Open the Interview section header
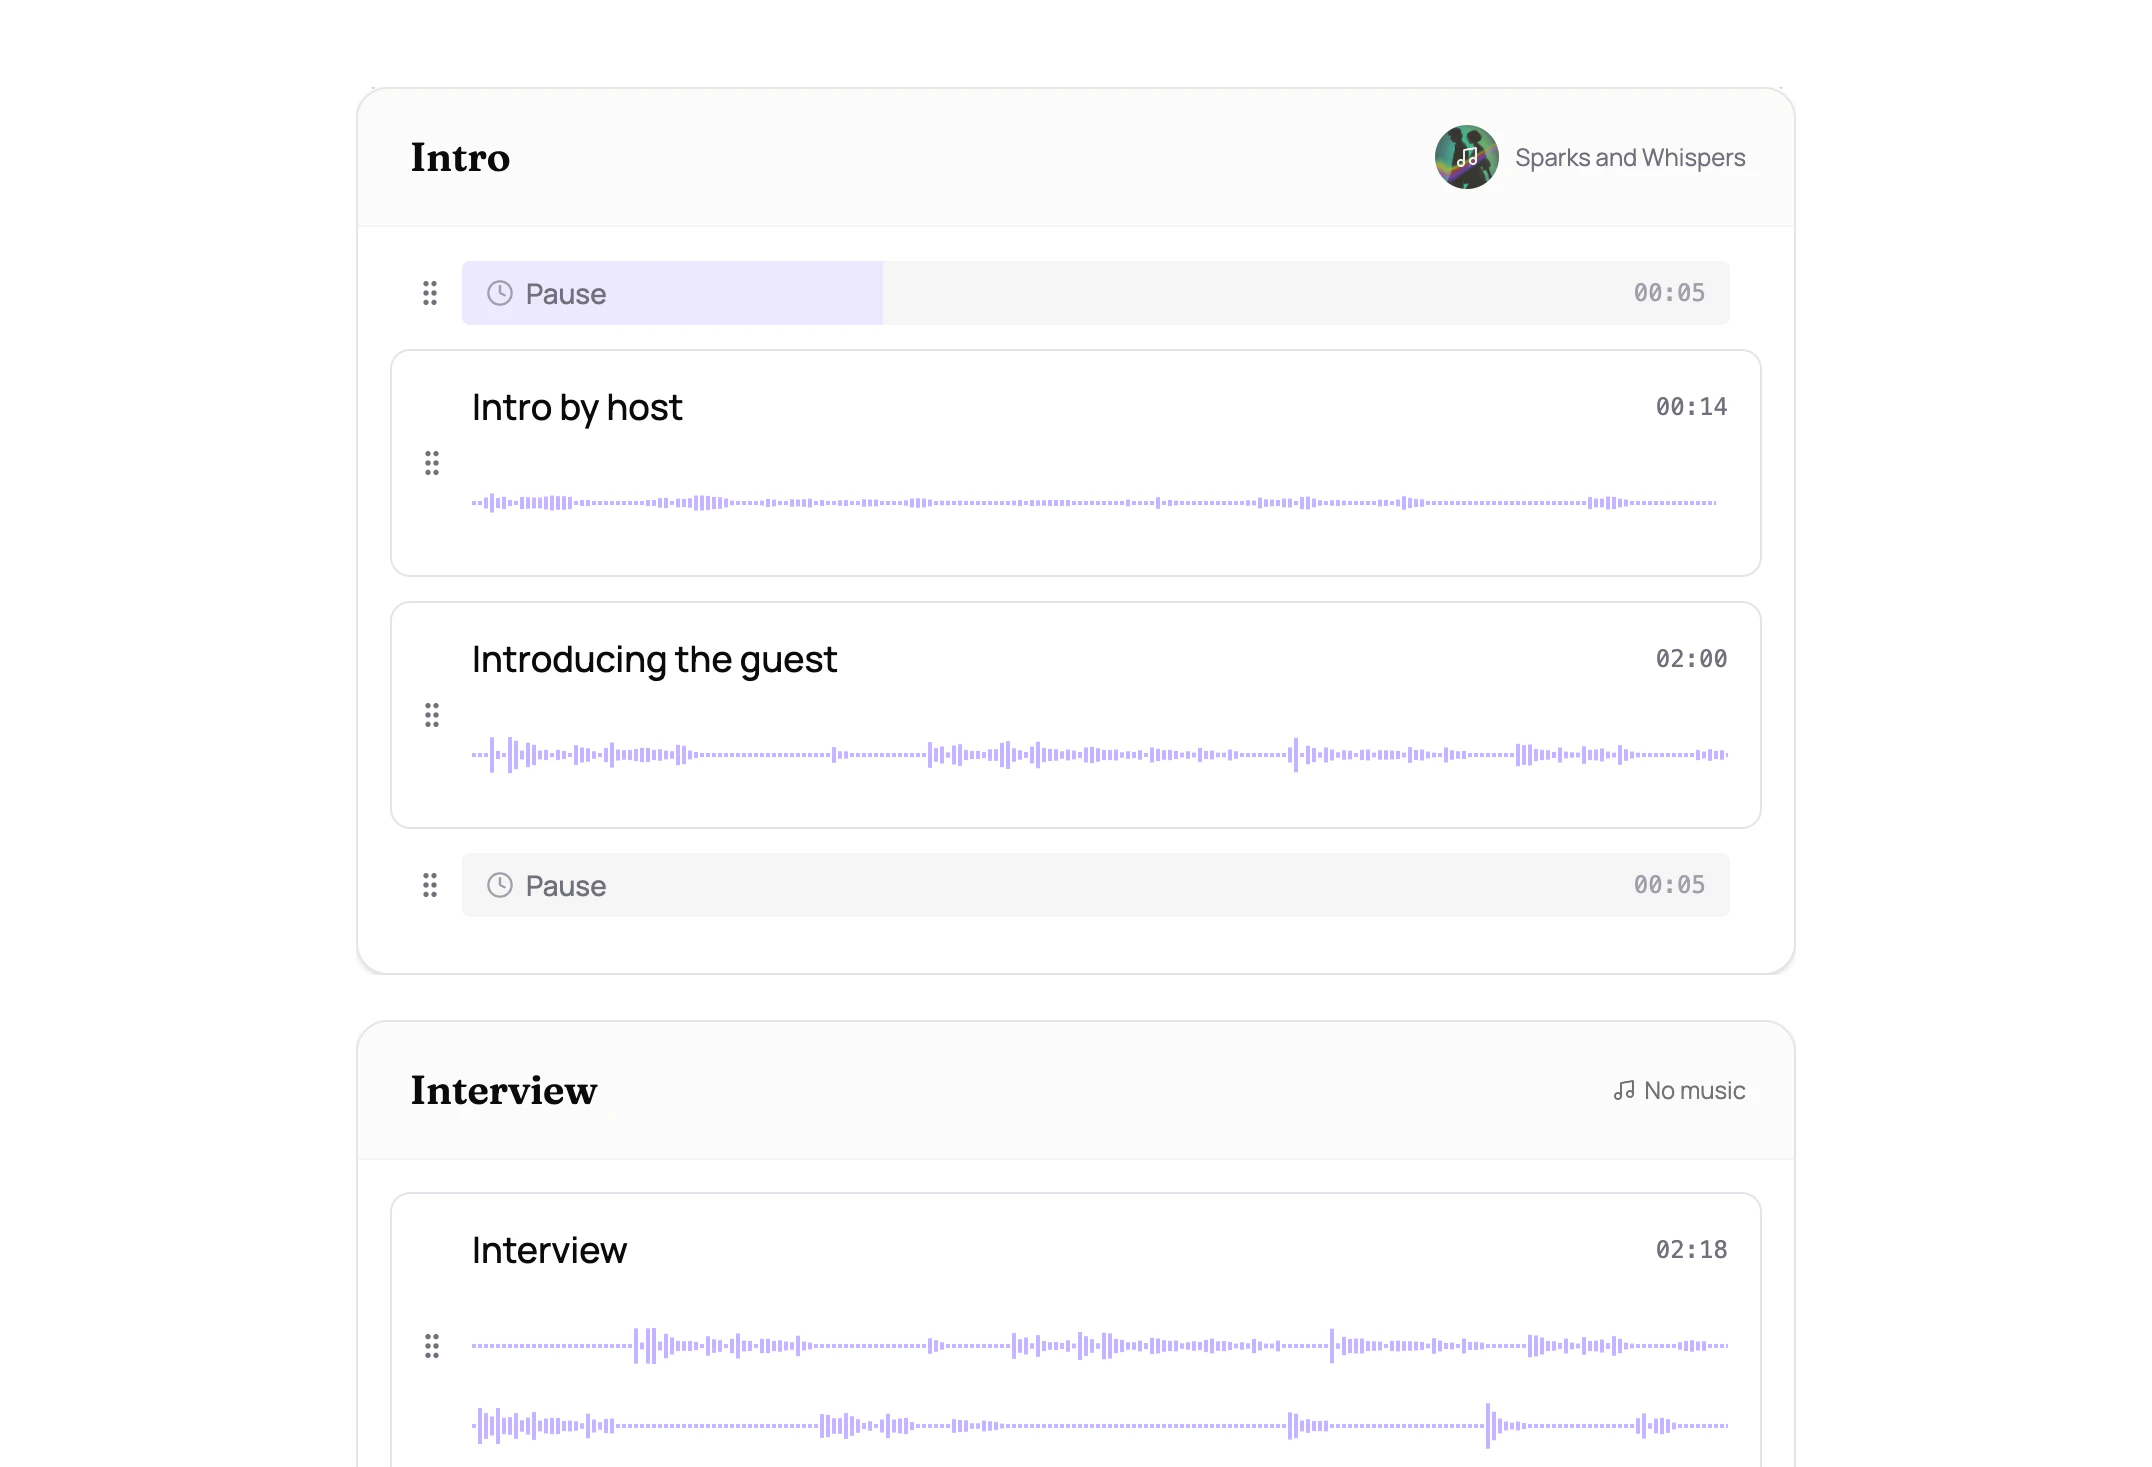The image size is (2152, 1467). [x=502, y=1090]
